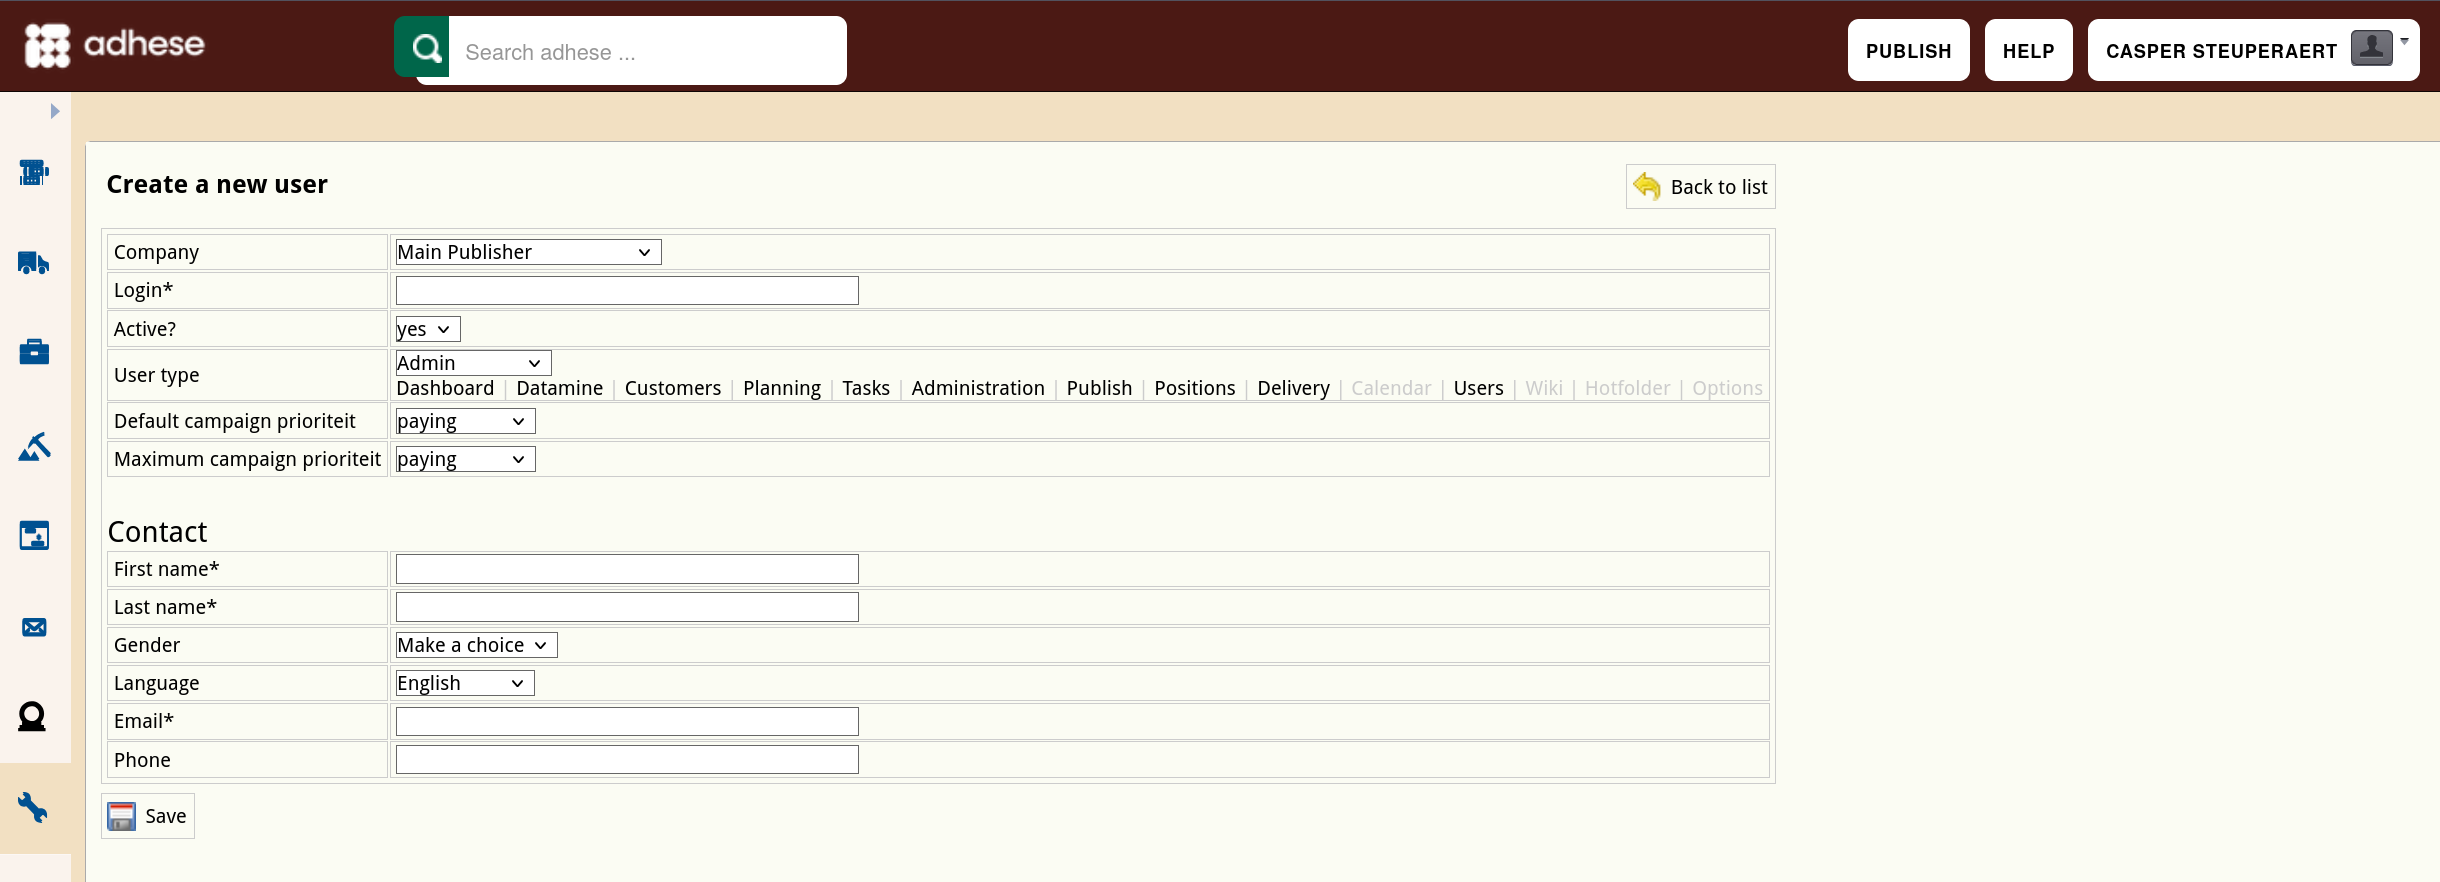Open the envelope mail sidebar icon
This screenshot has width=2440, height=882.
tap(34, 627)
